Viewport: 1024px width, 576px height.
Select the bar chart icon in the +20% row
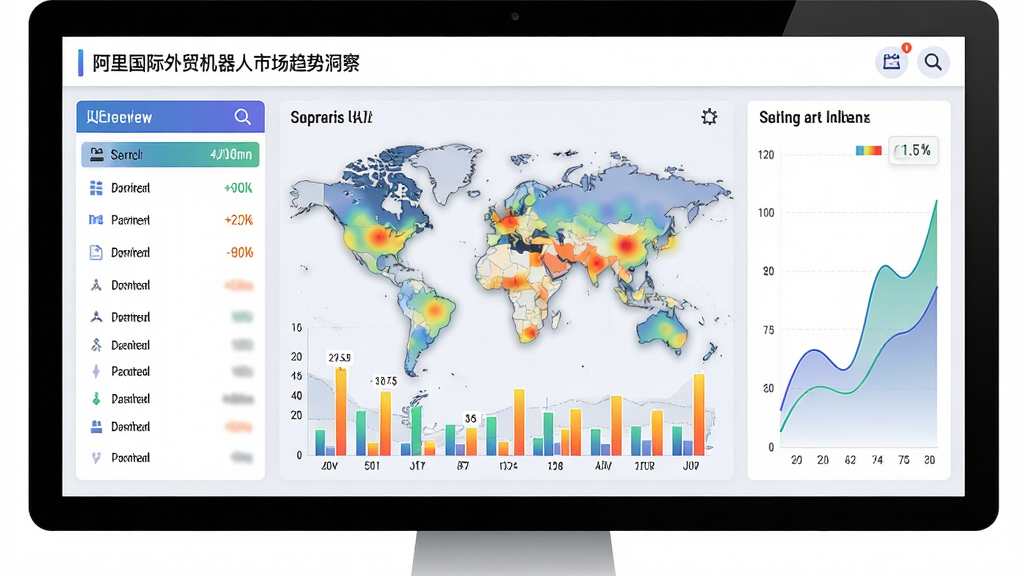tap(96, 220)
